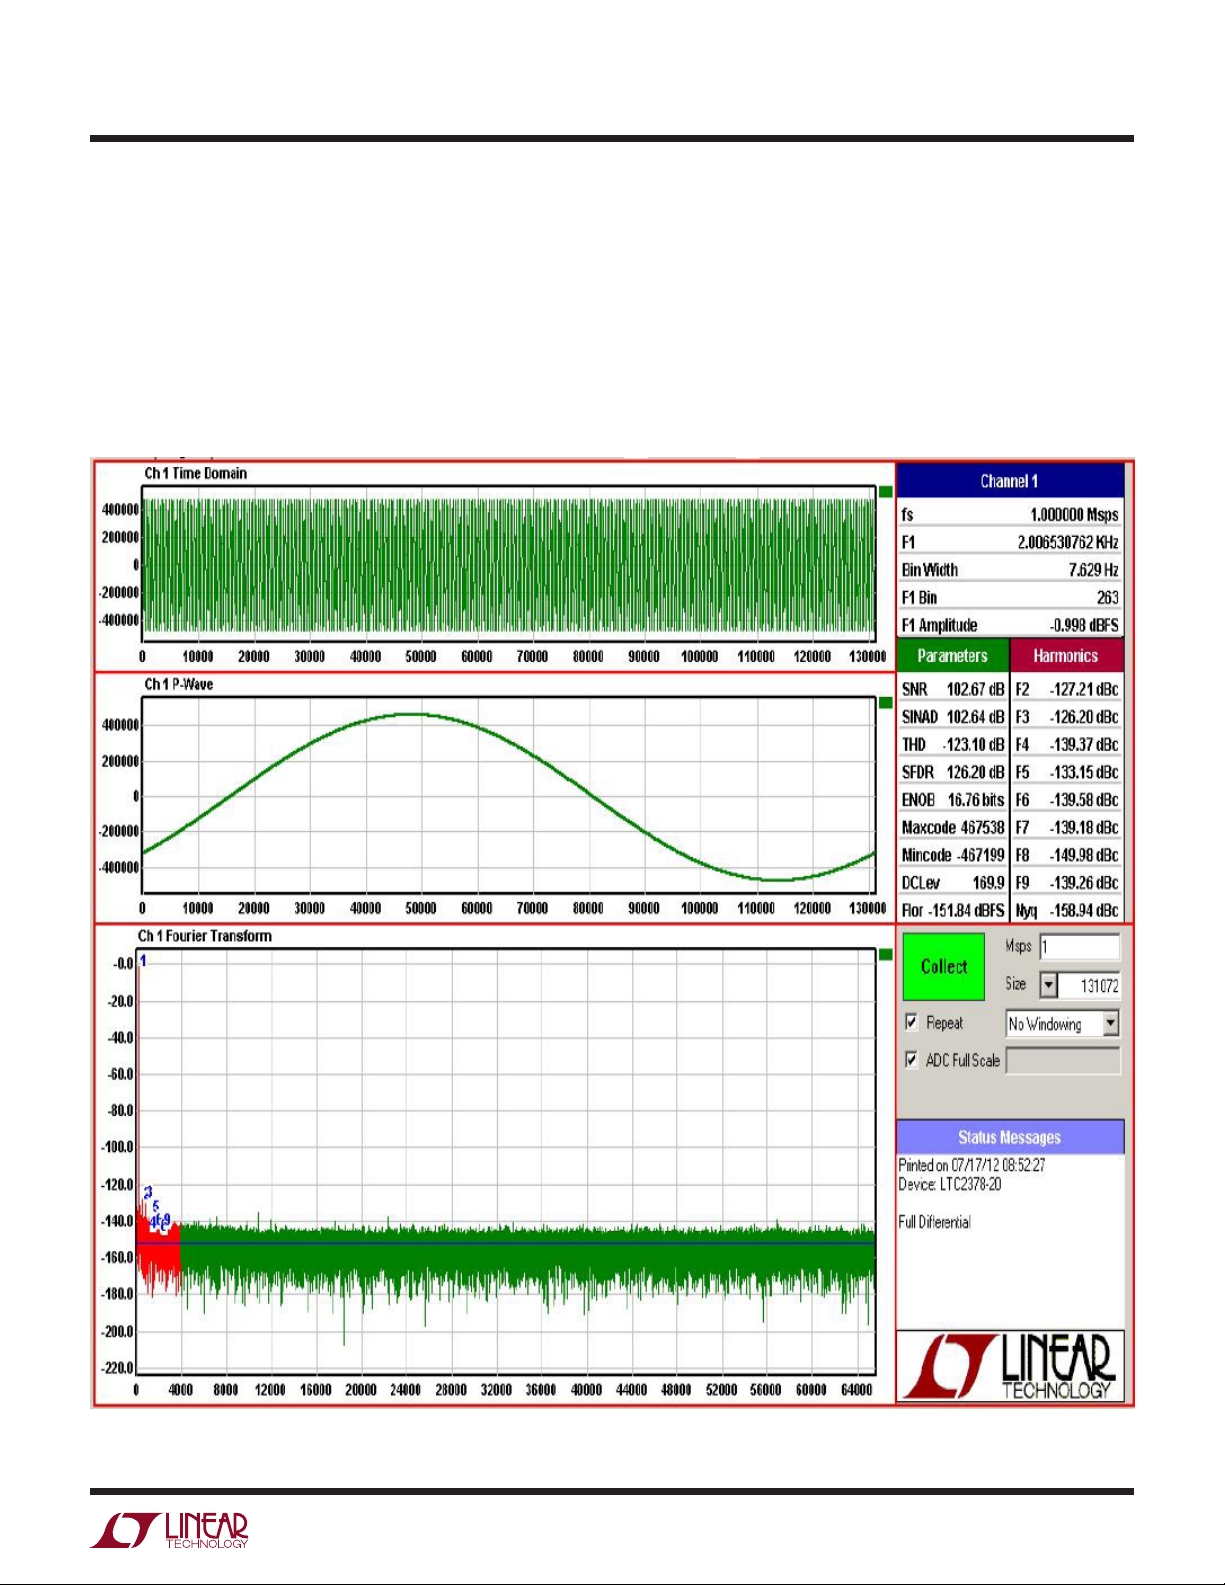
Task: Open the No Windowing dropdown
Action: pos(1062,1024)
